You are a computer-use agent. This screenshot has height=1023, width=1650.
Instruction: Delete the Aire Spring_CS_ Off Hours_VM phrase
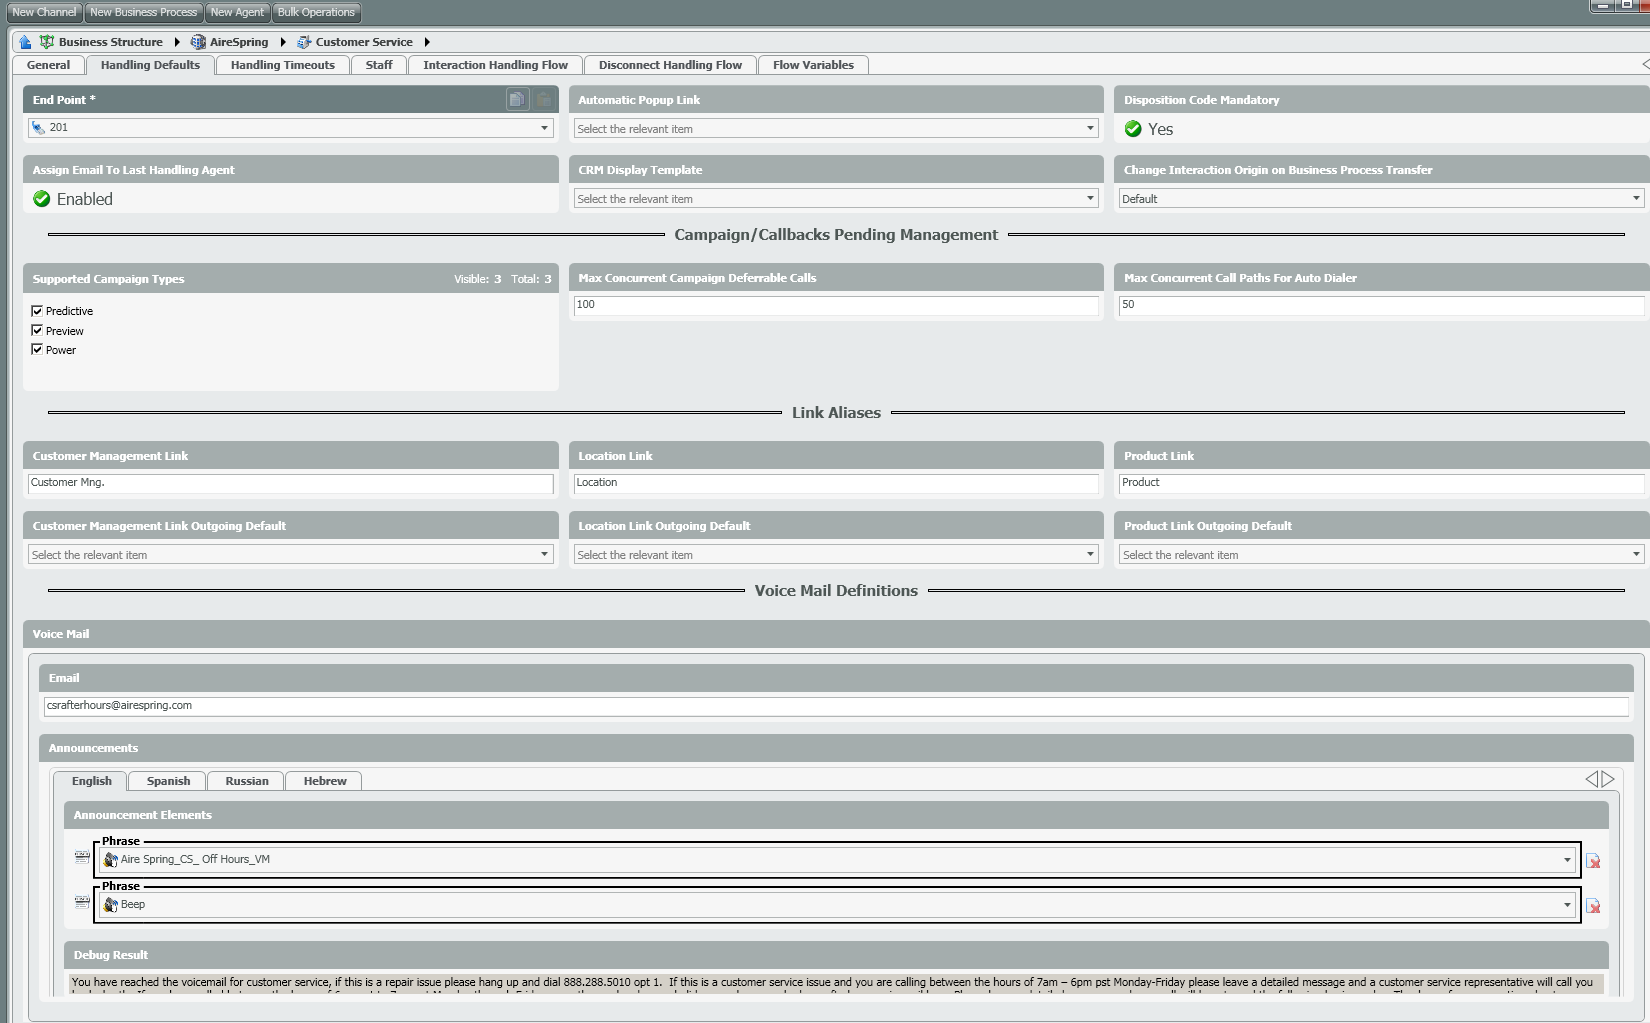[1593, 861]
